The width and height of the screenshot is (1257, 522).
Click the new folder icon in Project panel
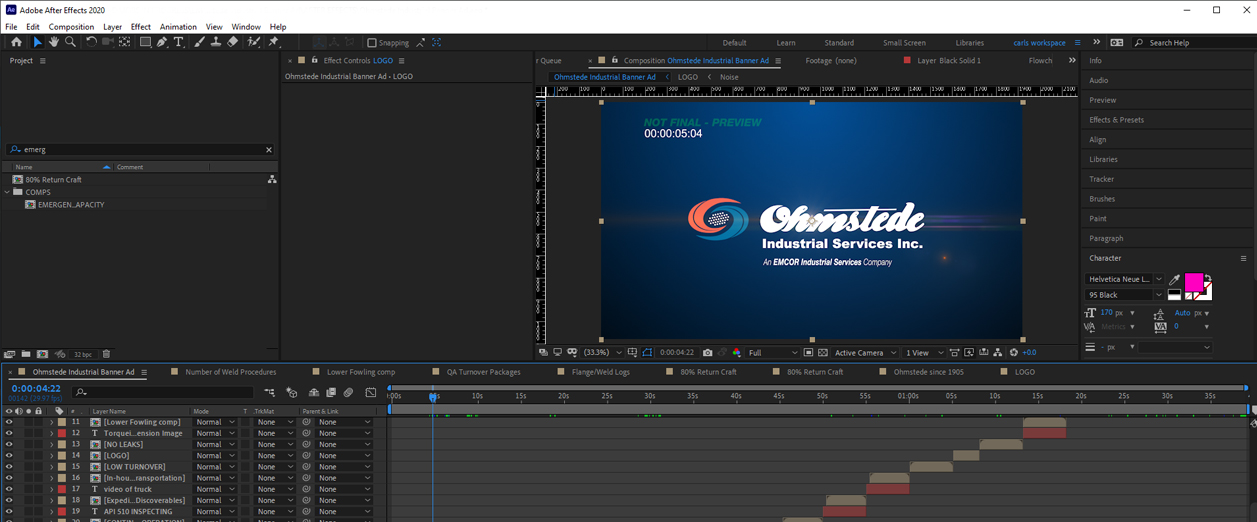click(26, 354)
